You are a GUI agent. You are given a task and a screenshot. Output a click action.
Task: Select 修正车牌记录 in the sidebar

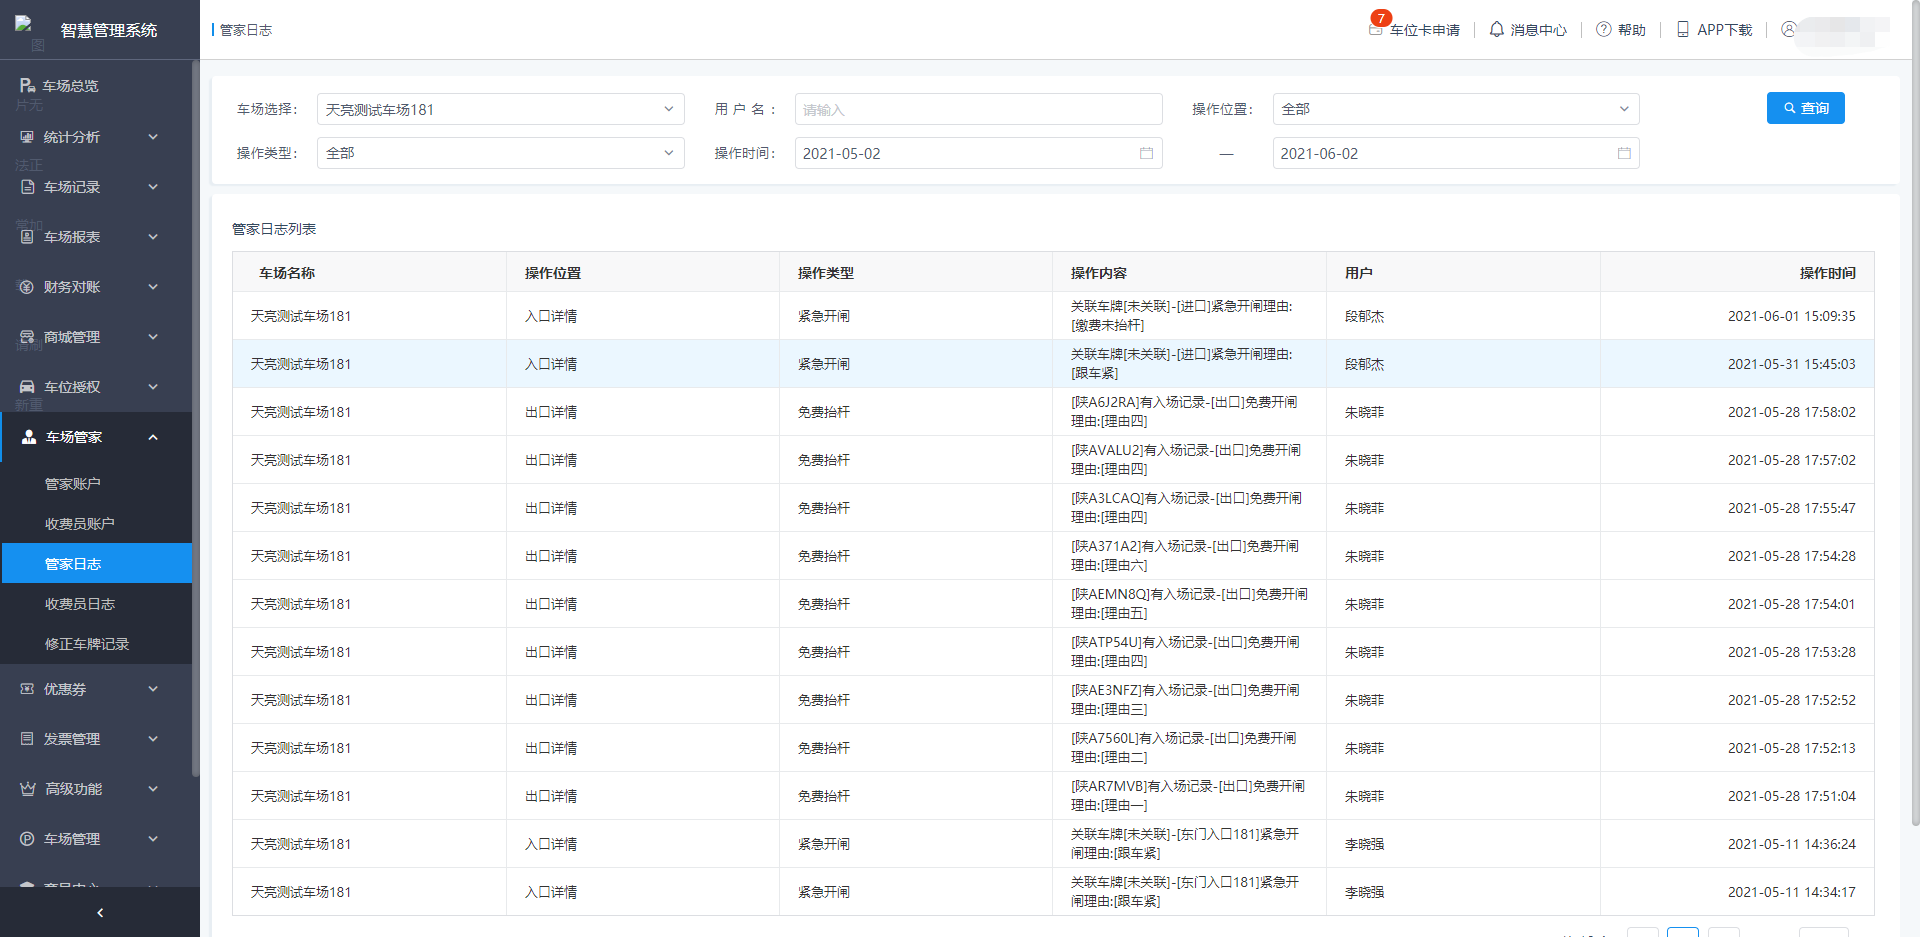pyautogui.click(x=87, y=644)
